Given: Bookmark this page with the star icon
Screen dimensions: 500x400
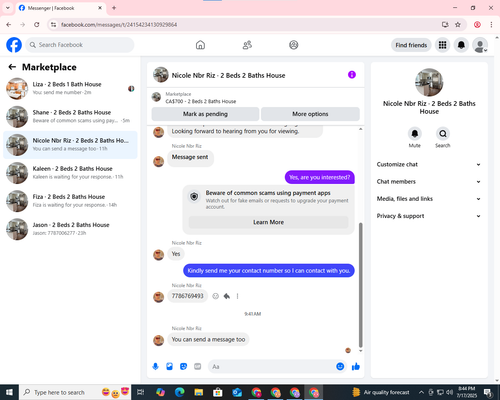Looking at the screenshot, I should tap(458, 24).
